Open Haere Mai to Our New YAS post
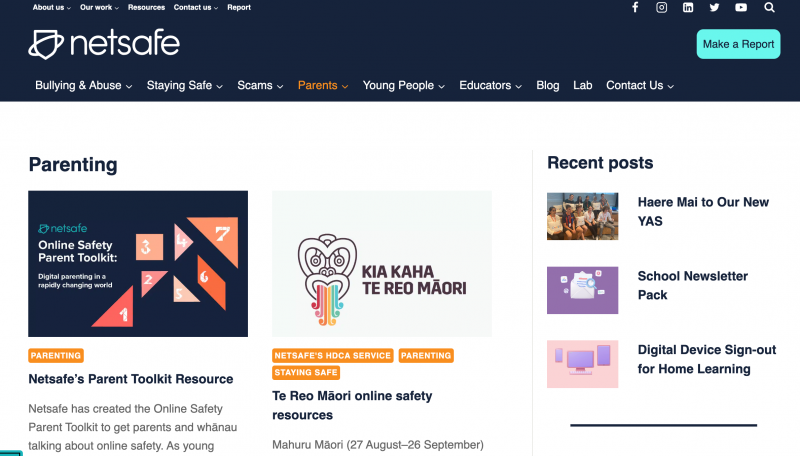The height and width of the screenshot is (456, 800). coord(703,212)
